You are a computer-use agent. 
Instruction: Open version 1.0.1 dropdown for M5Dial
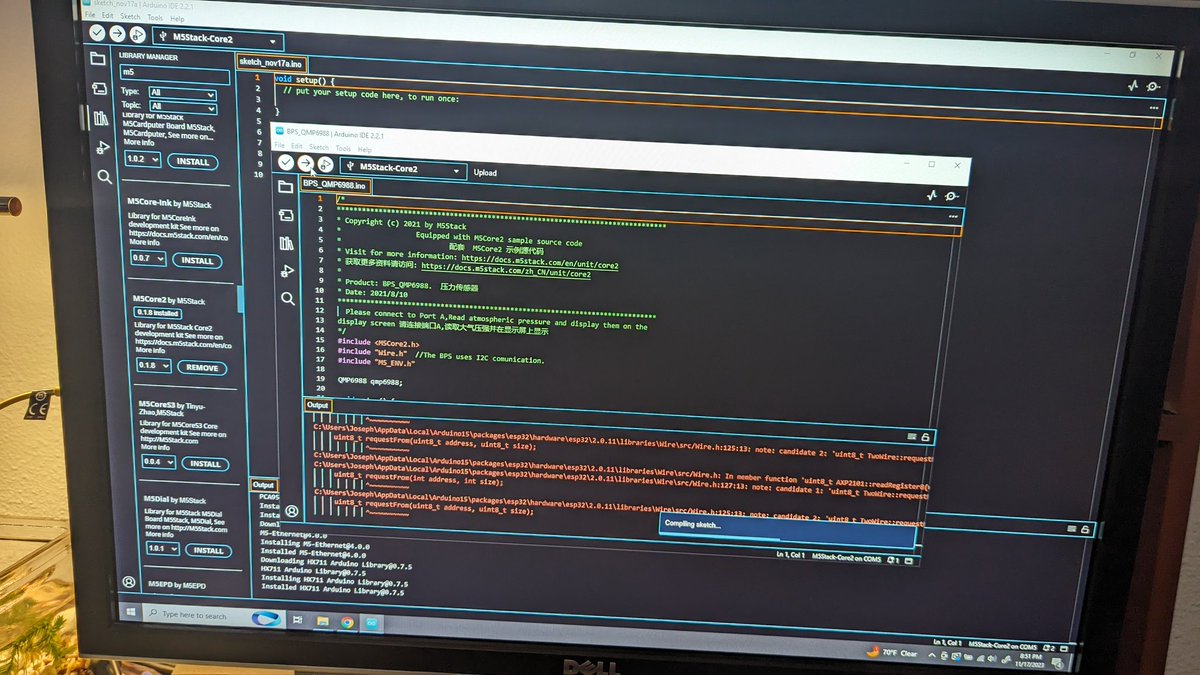163,549
